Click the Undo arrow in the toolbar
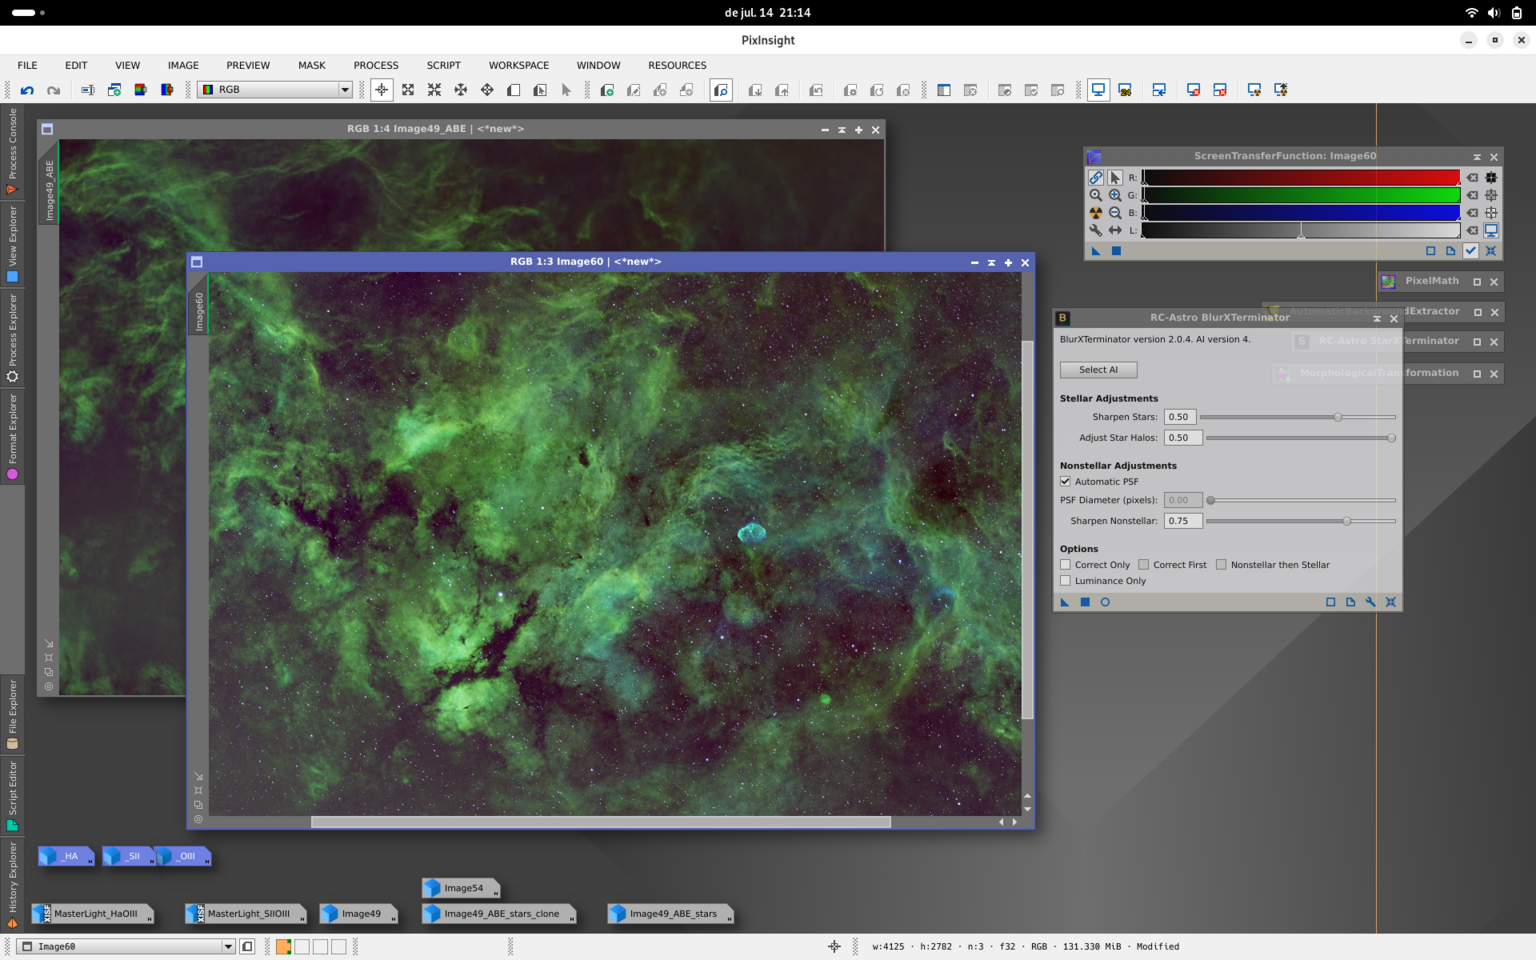 click(x=27, y=90)
